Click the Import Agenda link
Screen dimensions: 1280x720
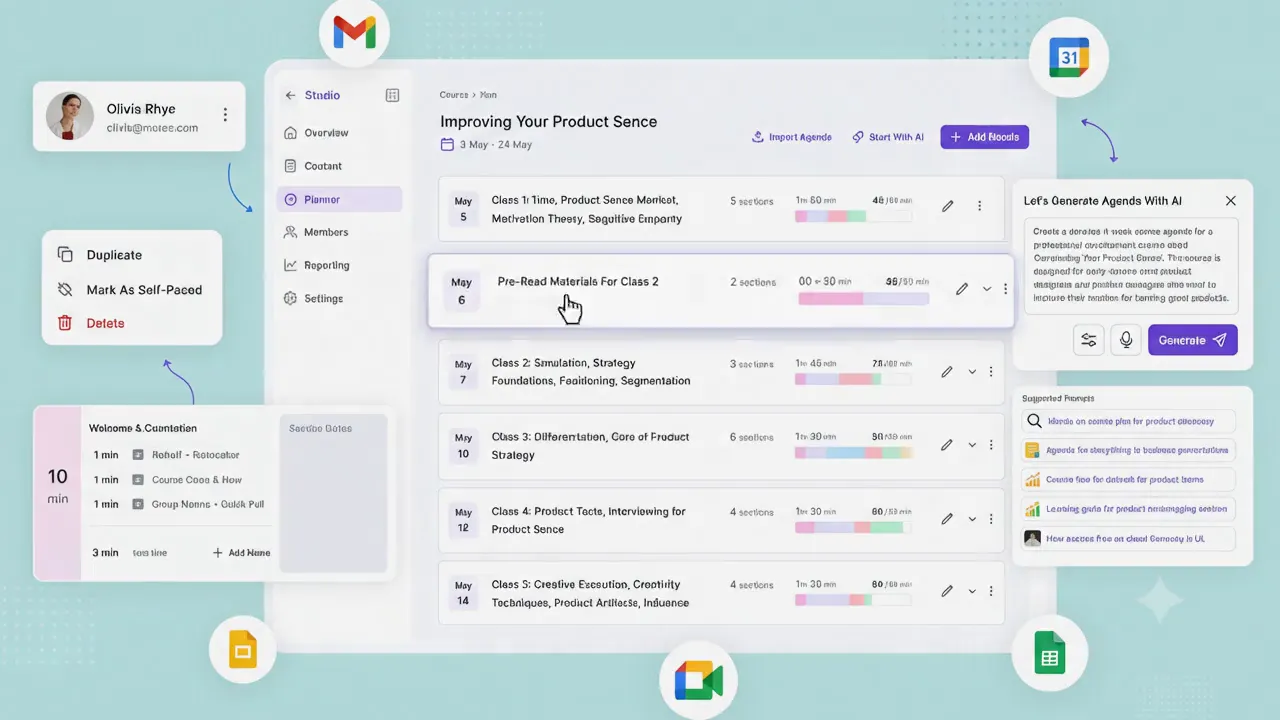(791, 137)
